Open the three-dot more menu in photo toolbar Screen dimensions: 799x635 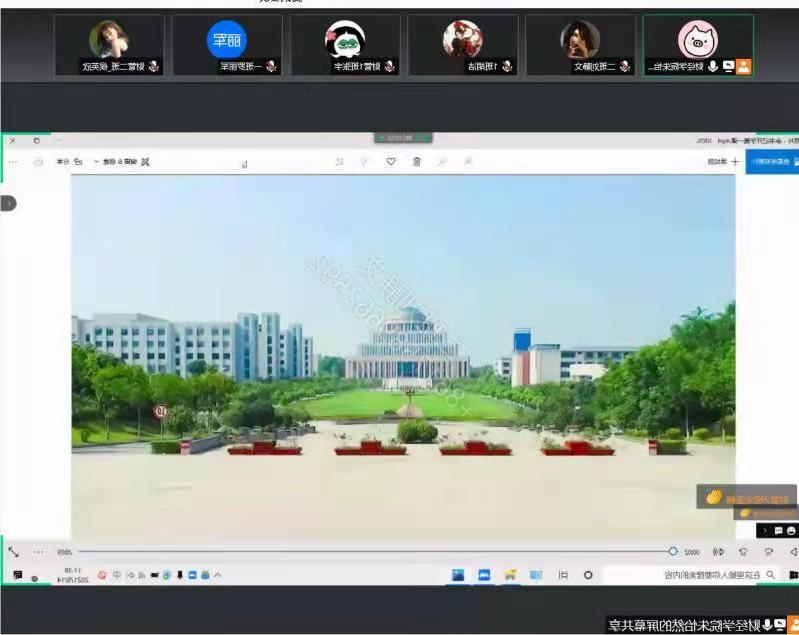(x=12, y=161)
